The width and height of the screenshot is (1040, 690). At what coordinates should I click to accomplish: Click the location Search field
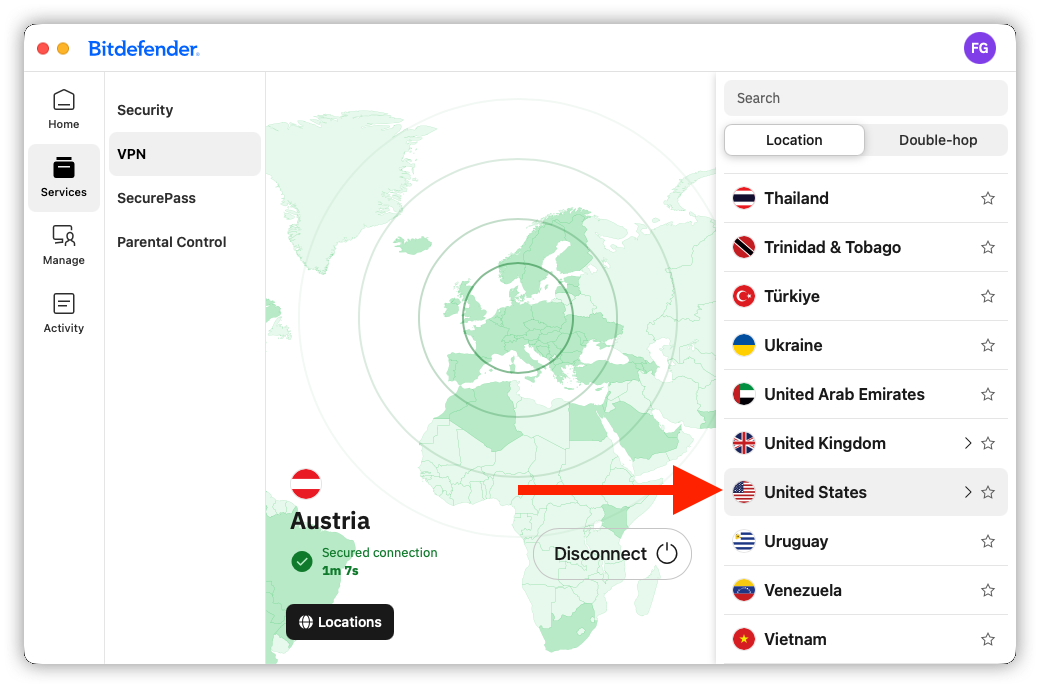pos(866,98)
